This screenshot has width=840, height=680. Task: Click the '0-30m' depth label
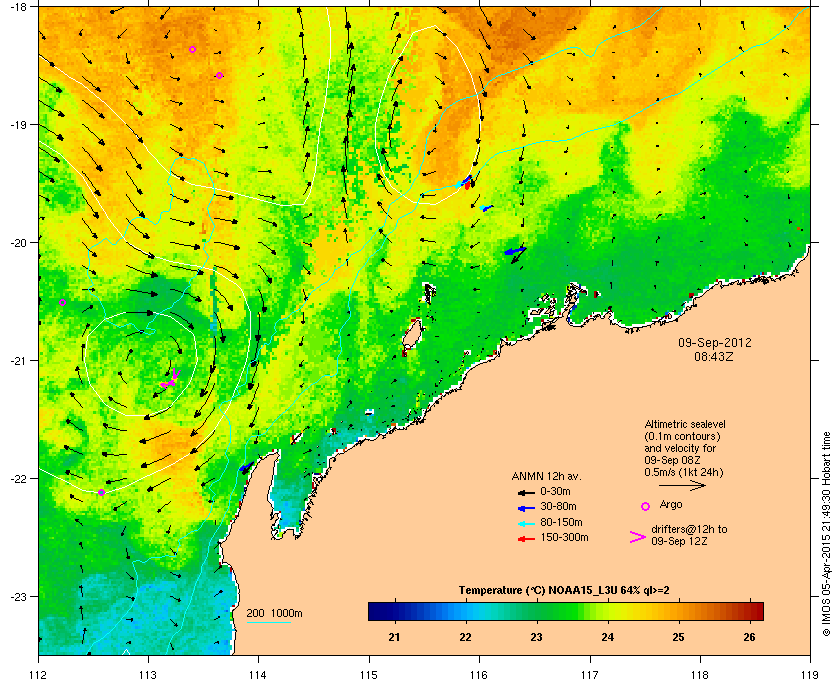[x=555, y=491]
